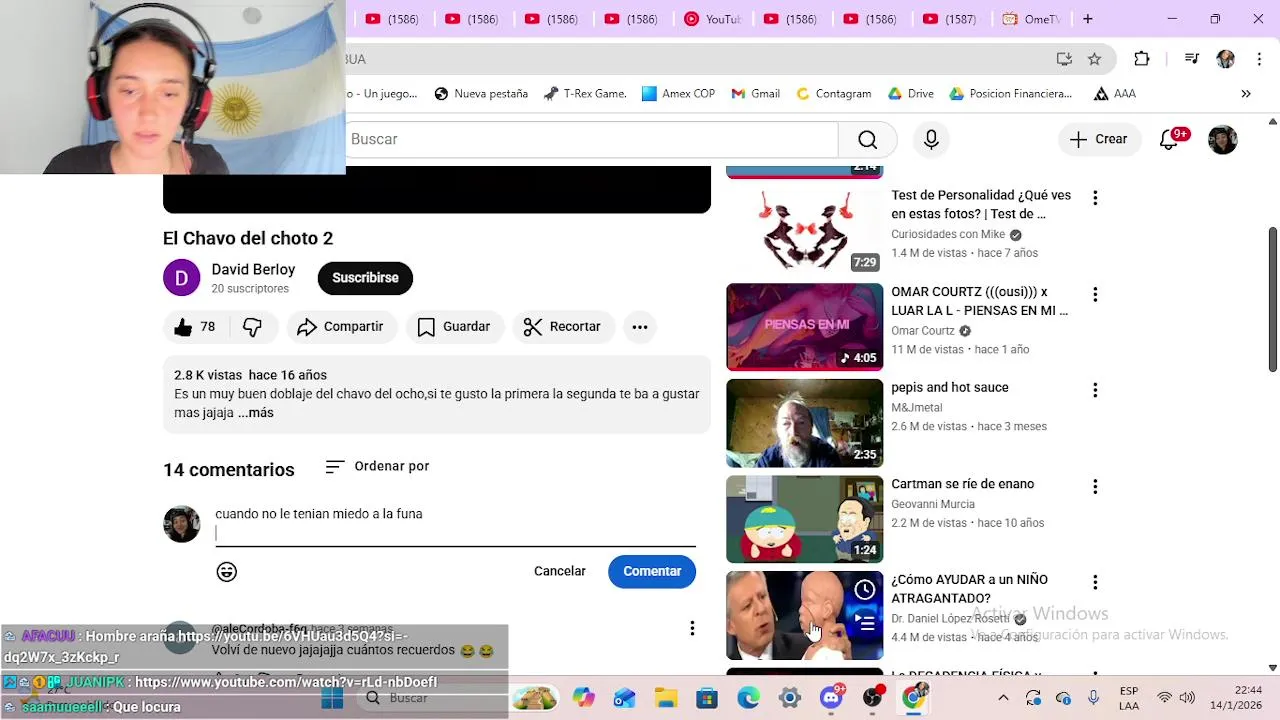Screen dimensions: 1280x720
Task: Open OBS Studio from the taskbar
Action: click(872, 697)
